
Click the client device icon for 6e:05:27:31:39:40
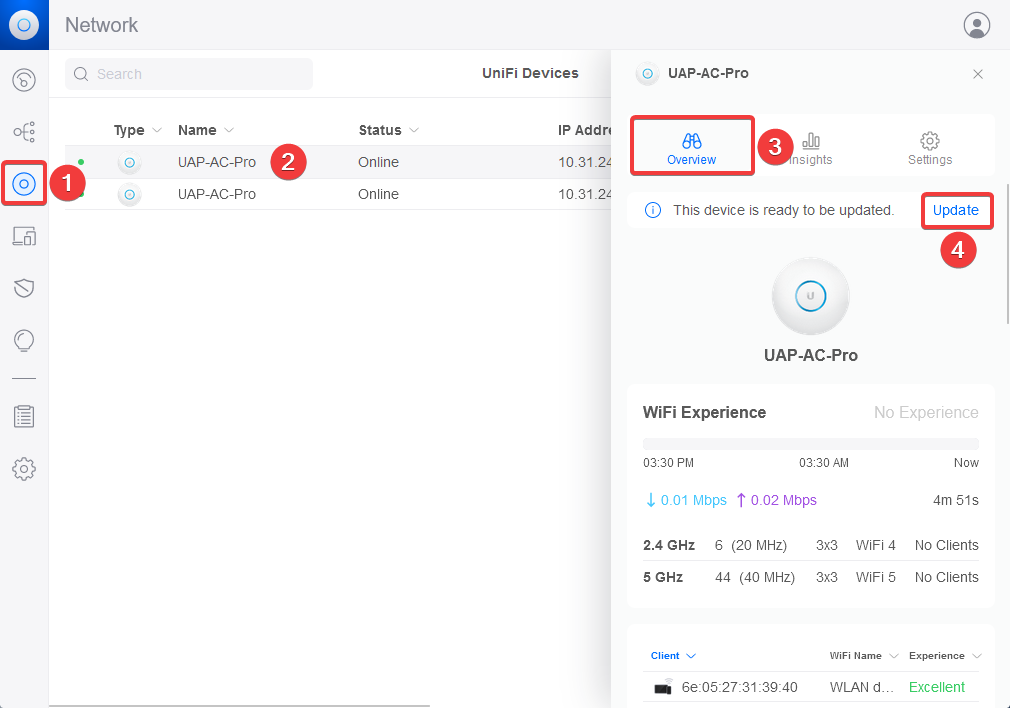tap(663, 687)
